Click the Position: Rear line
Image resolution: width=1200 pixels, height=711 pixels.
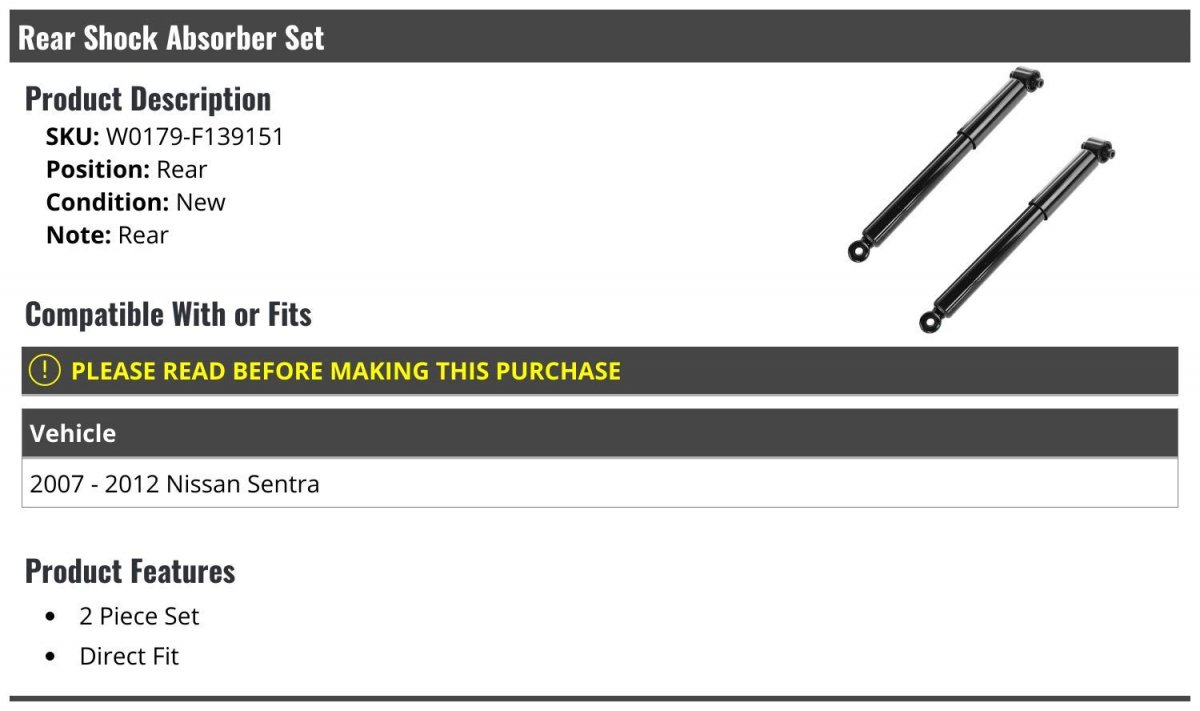click(x=126, y=170)
